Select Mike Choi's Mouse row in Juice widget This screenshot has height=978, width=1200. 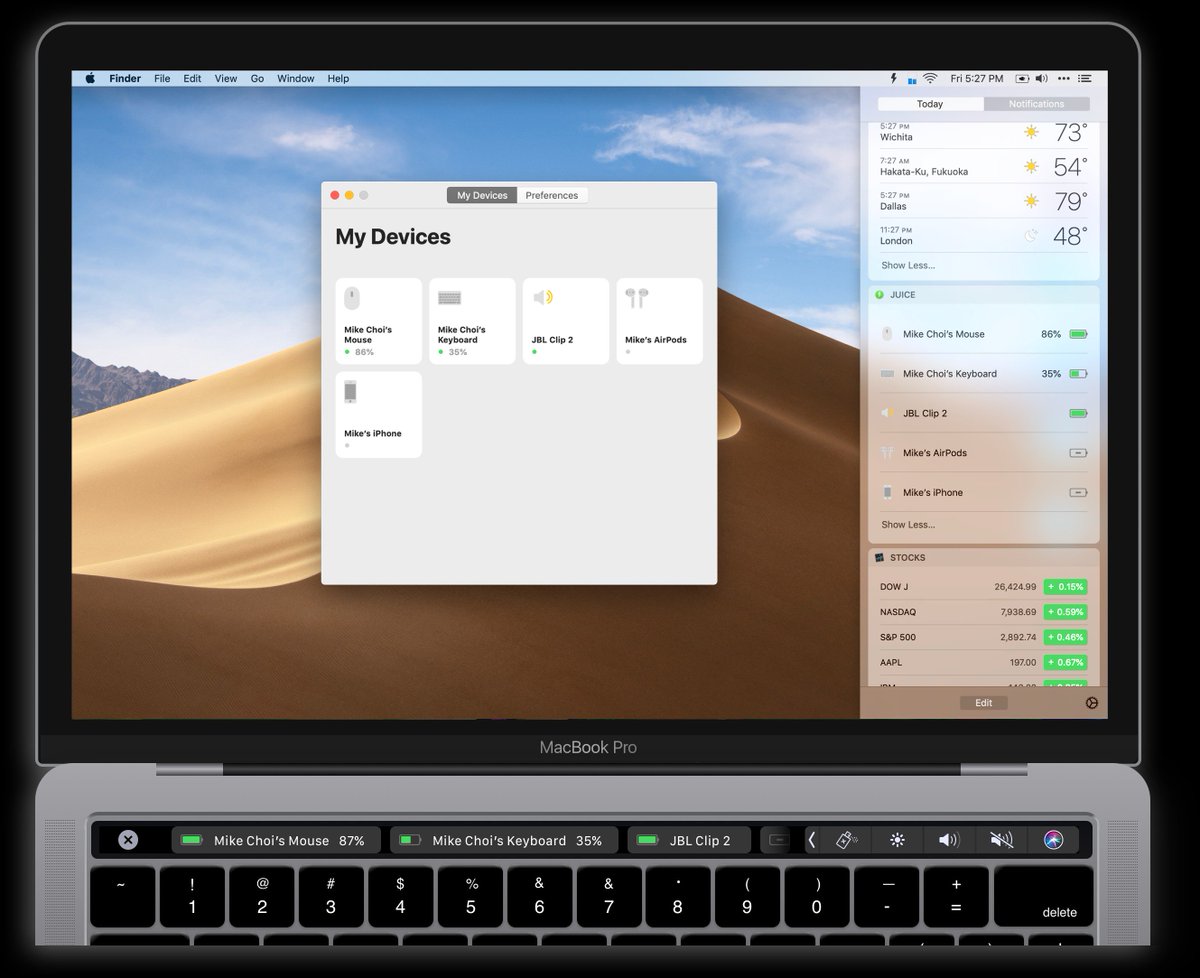coord(984,334)
